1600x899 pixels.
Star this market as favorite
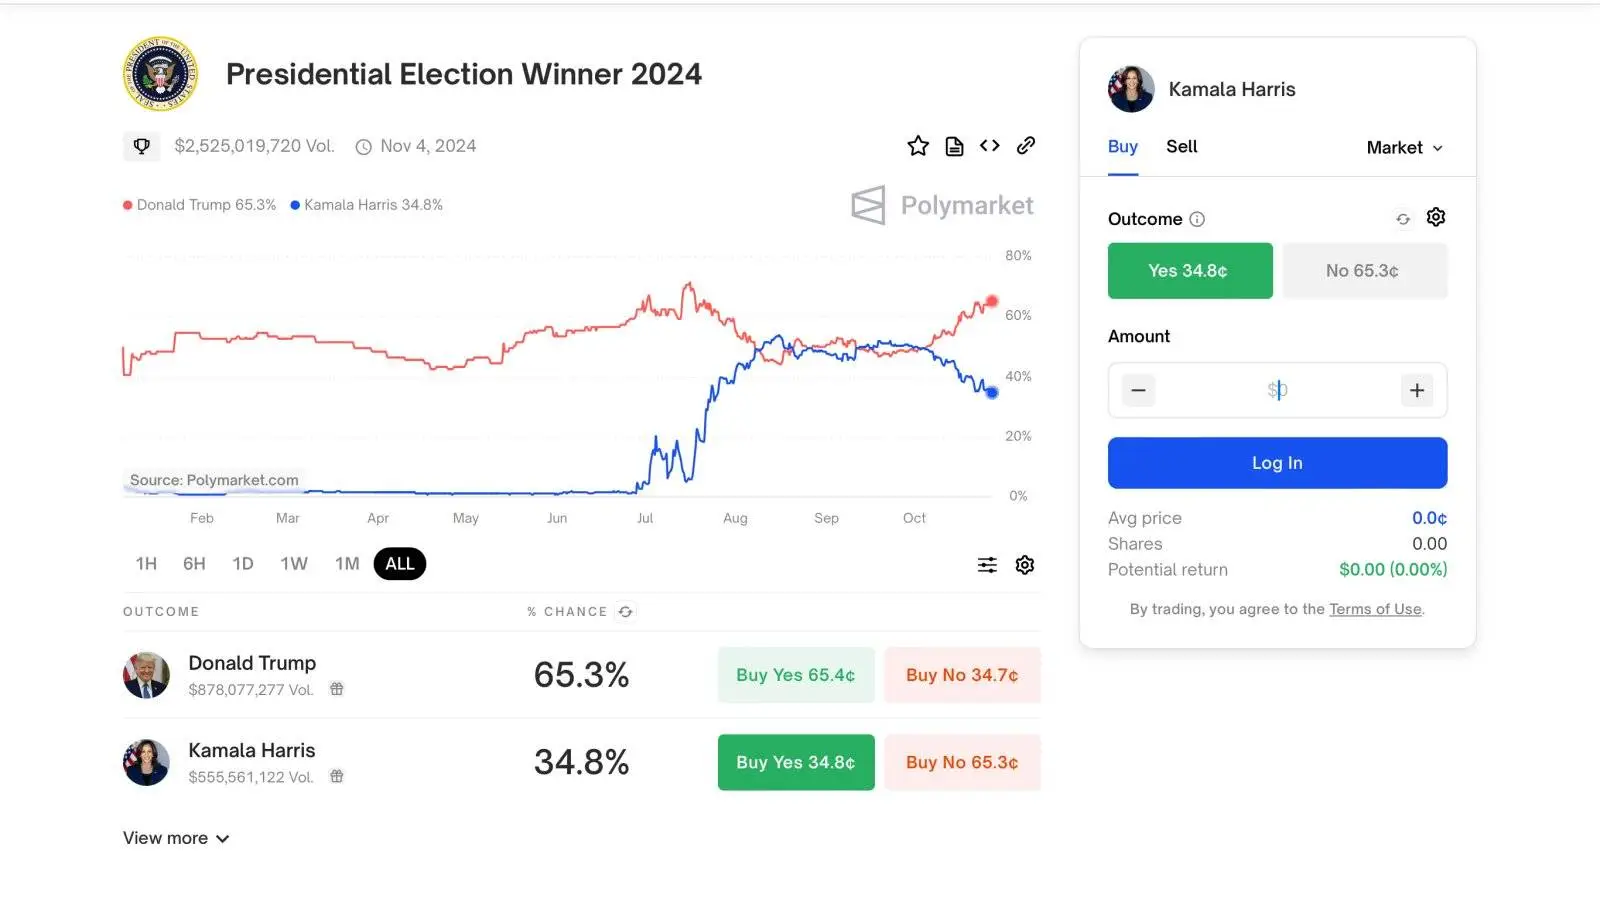pos(918,147)
